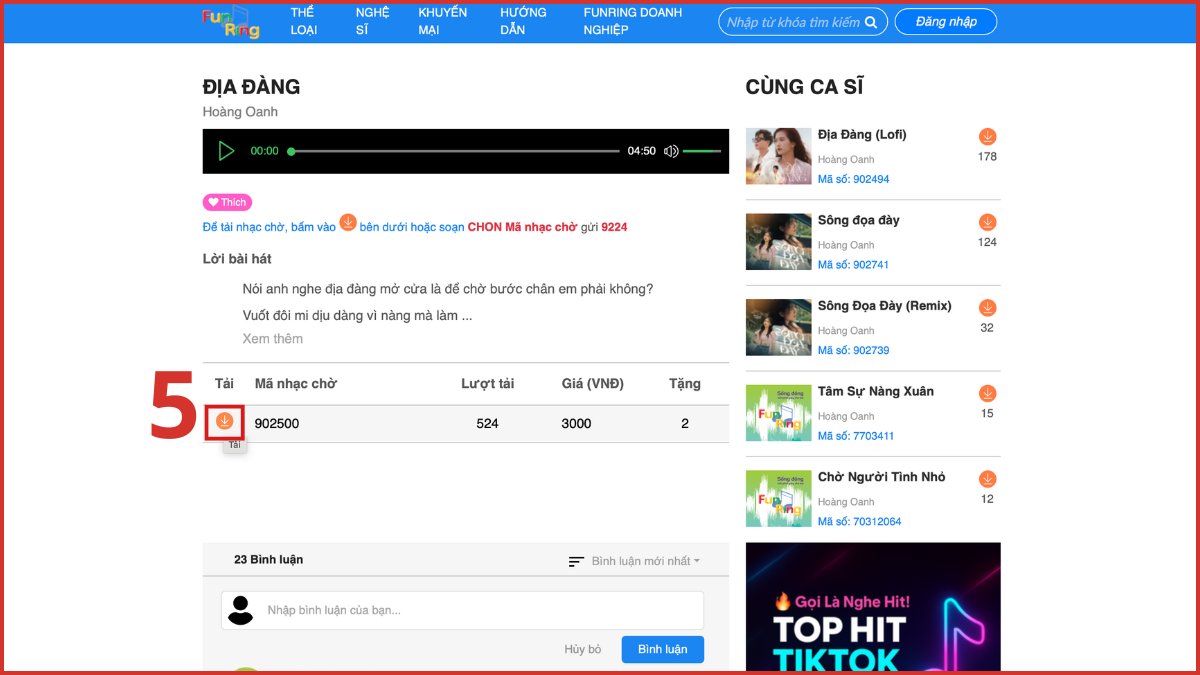The height and width of the screenshot is (675, 1200).
Task: Click the search magnifier icon
Action: pos(871,21)
